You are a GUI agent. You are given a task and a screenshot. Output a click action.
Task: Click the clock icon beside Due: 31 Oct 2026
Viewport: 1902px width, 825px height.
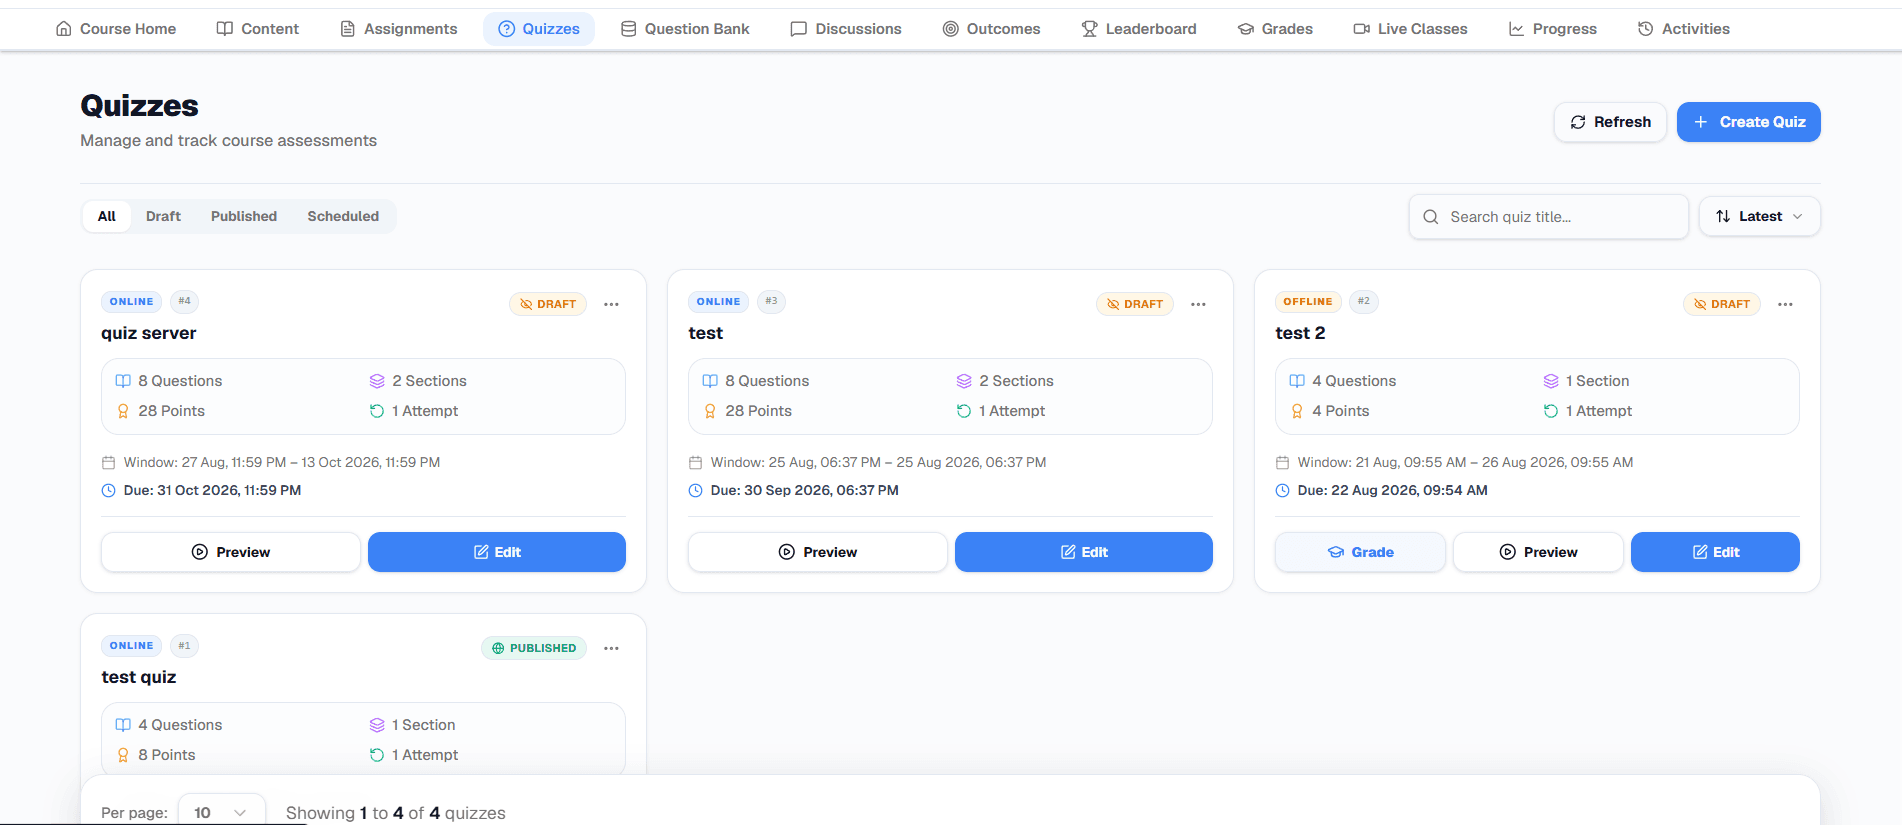pyautogui.click(x=109, y=490)
